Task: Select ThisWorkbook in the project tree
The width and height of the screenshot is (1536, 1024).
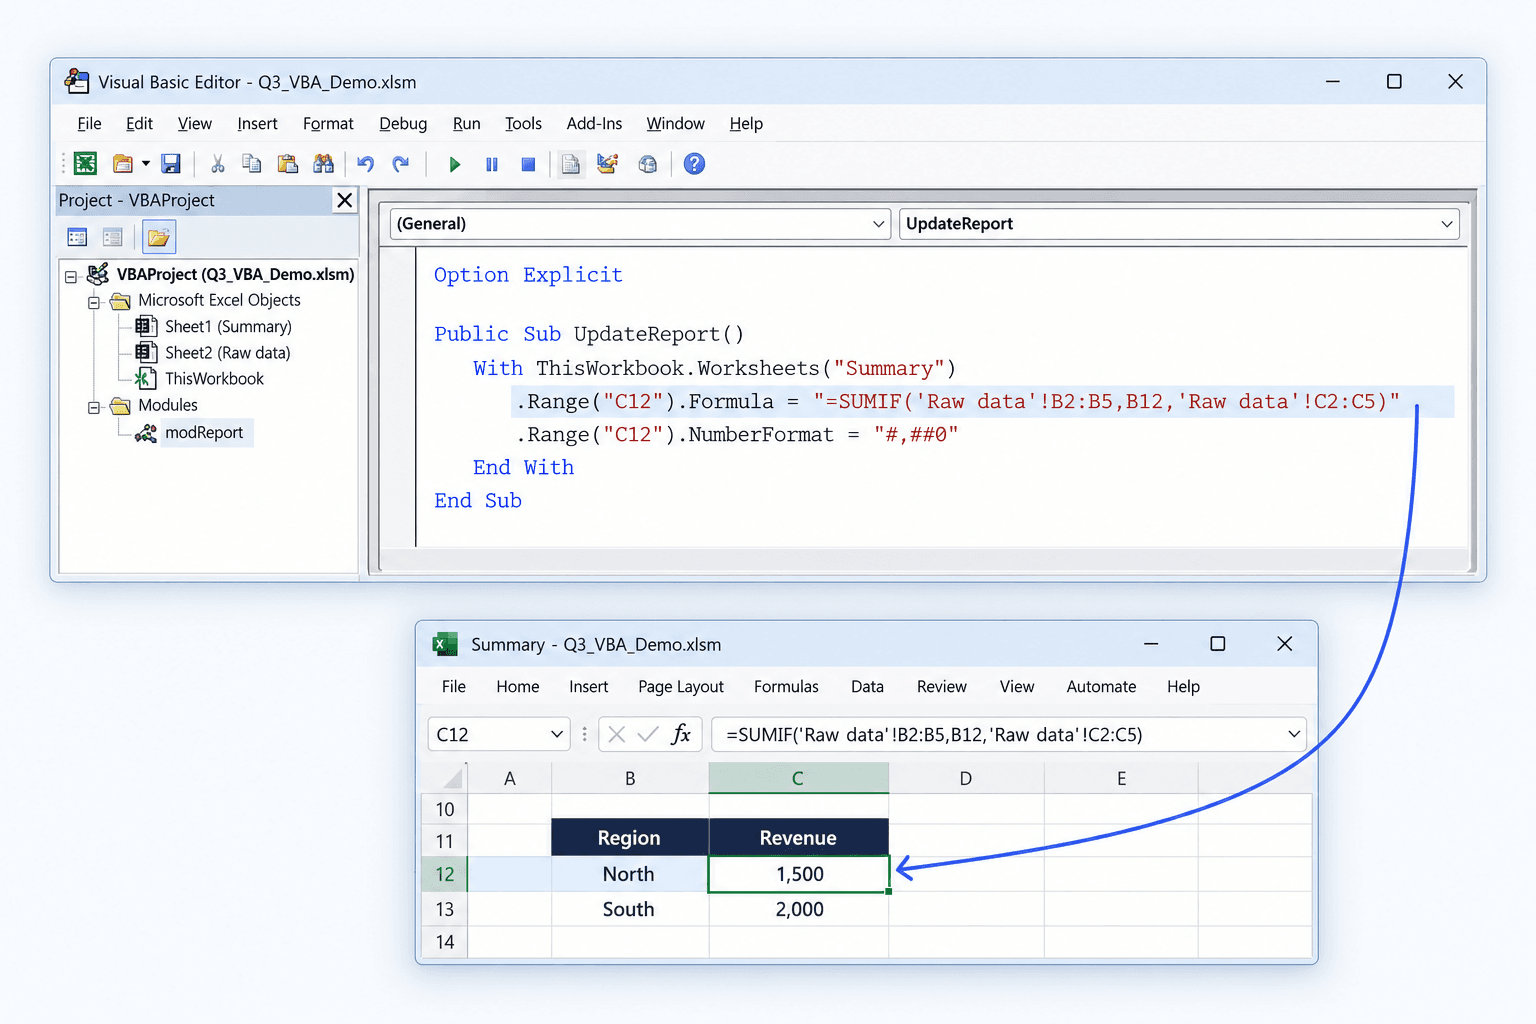Action: [214, 379]
